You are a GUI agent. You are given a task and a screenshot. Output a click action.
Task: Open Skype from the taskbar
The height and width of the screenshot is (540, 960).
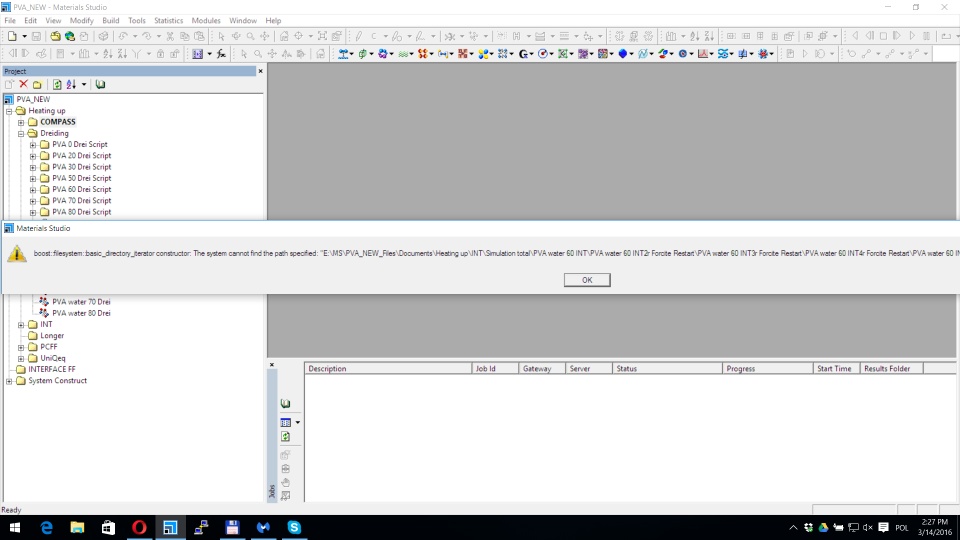[x=294, y=527]
